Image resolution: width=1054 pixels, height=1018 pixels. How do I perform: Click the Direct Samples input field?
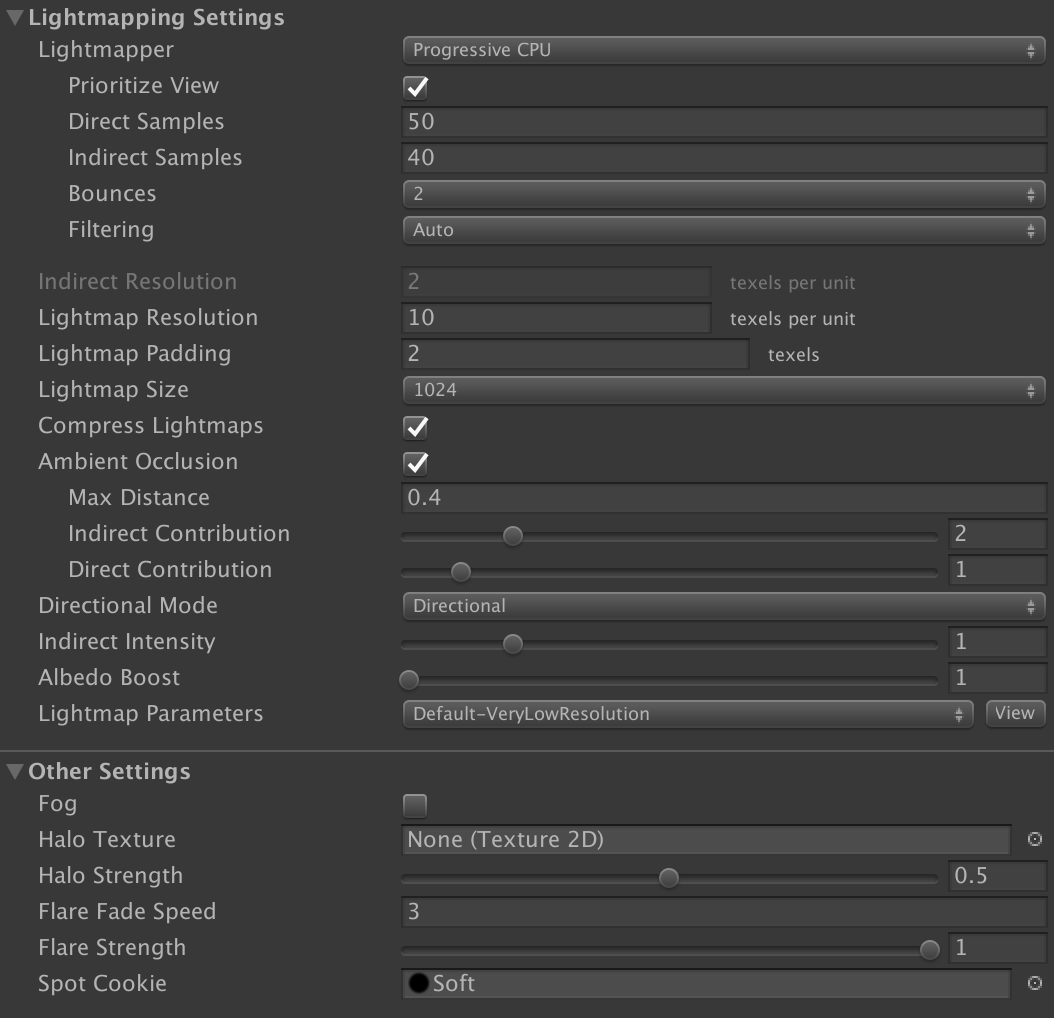pos(723,122)
